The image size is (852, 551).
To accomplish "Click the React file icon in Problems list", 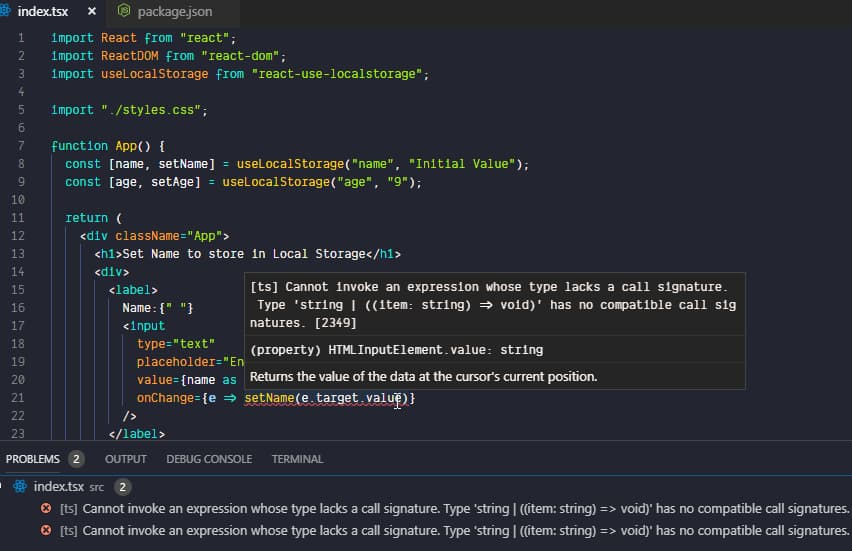I will pos(19,487).
